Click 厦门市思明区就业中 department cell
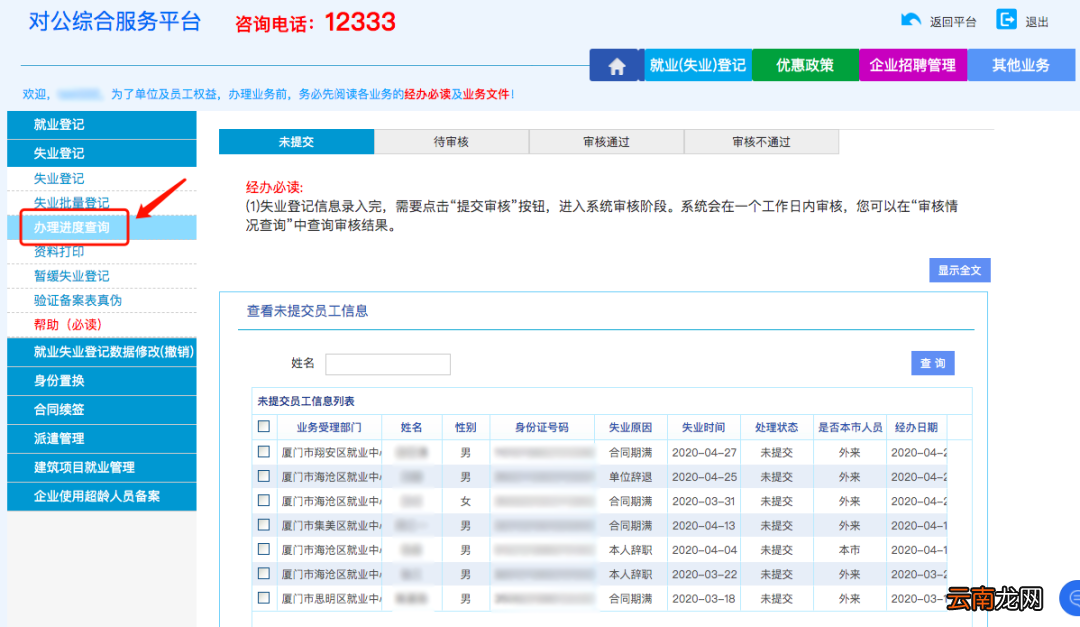The height and width of the screenshot is (627, 1080). (329, 599)
